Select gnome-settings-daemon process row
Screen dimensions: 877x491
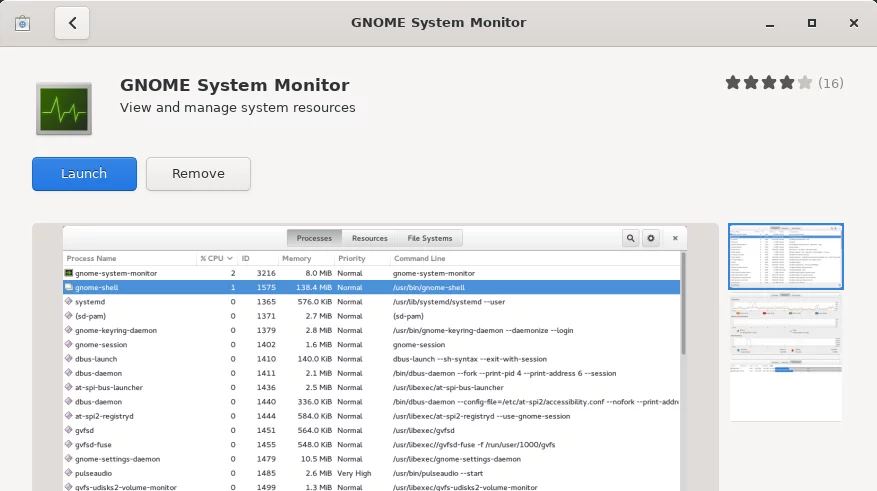pos(371,459)
